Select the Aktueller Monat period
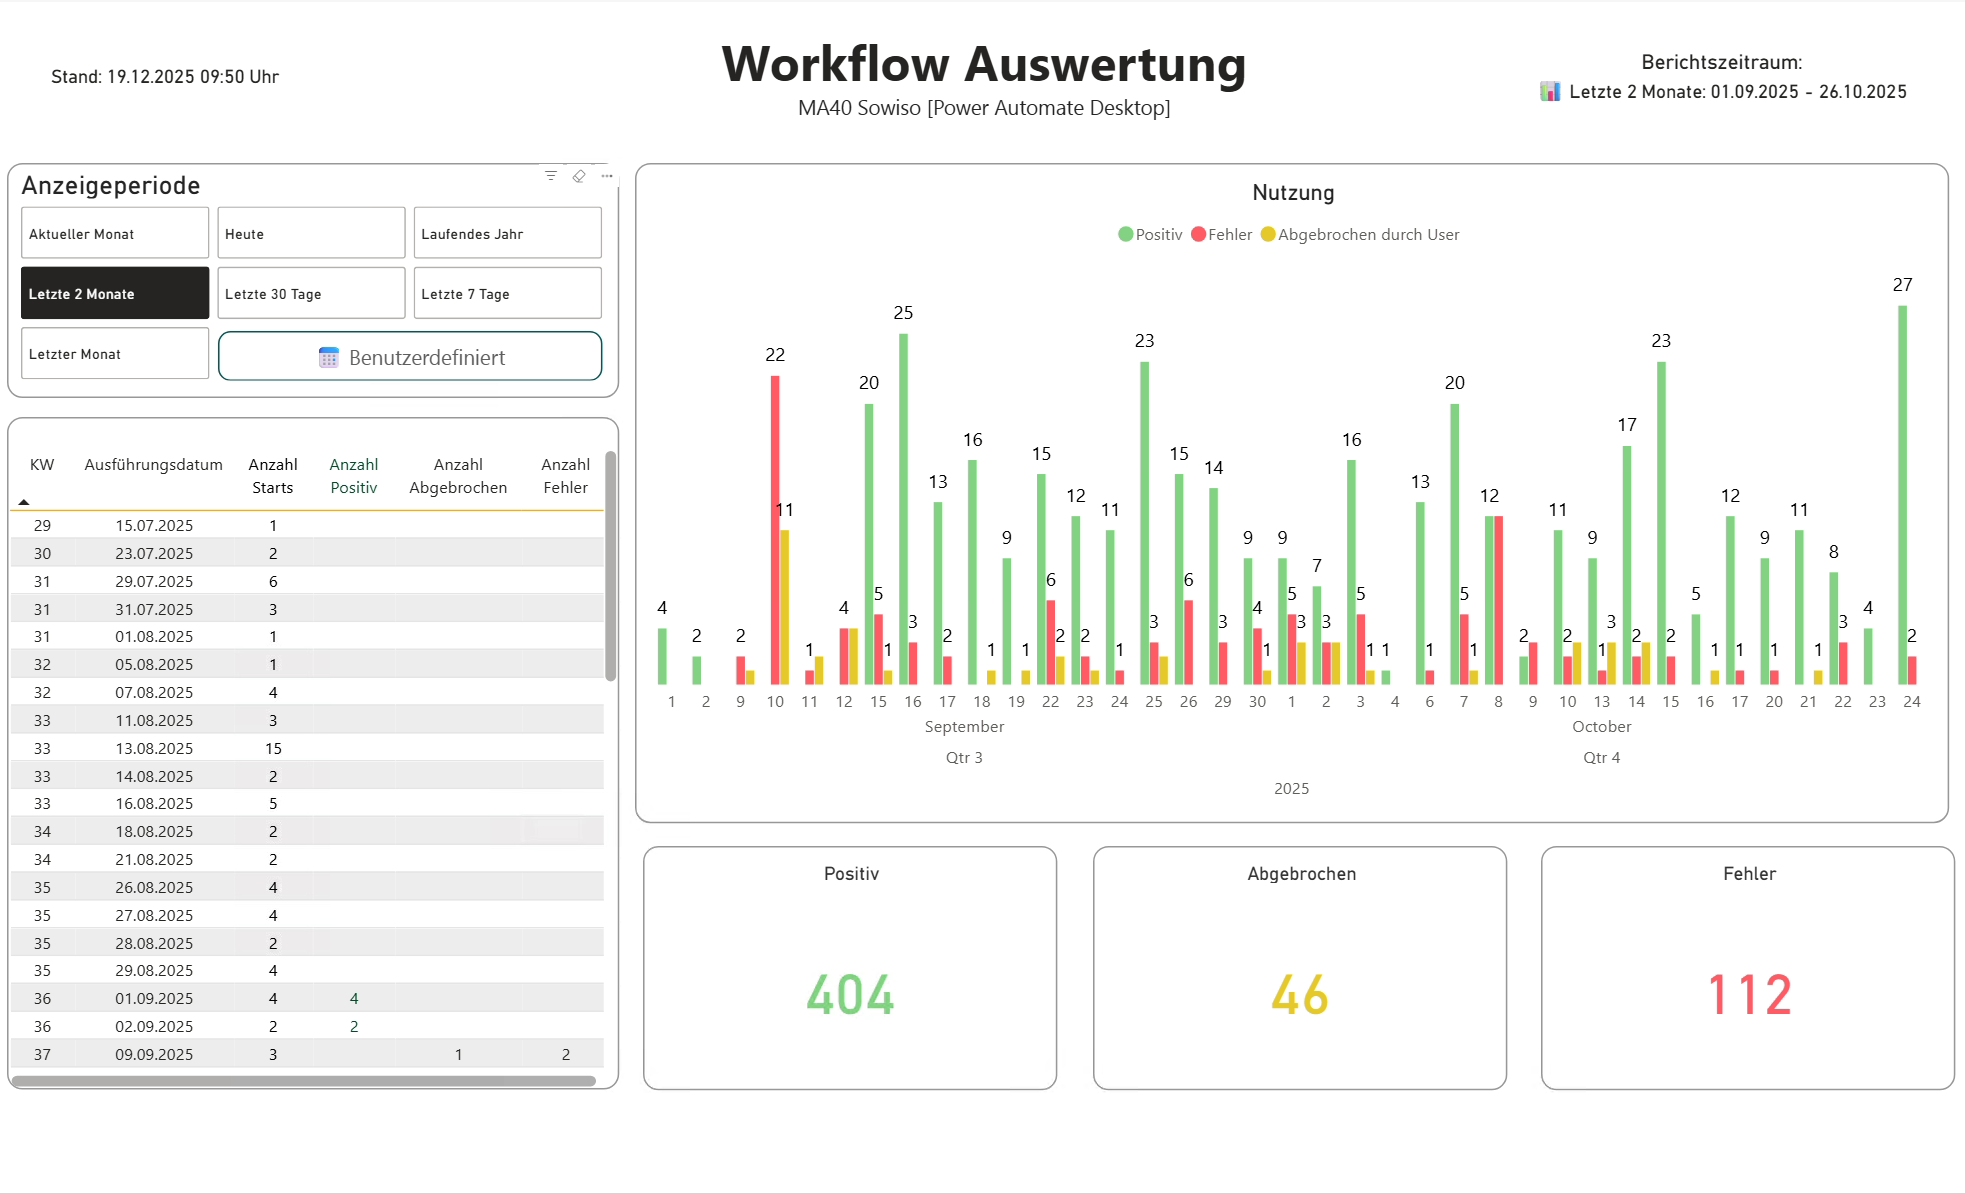The width and height of the screenshot is (1965, 1193). click(x=114, y=232)
